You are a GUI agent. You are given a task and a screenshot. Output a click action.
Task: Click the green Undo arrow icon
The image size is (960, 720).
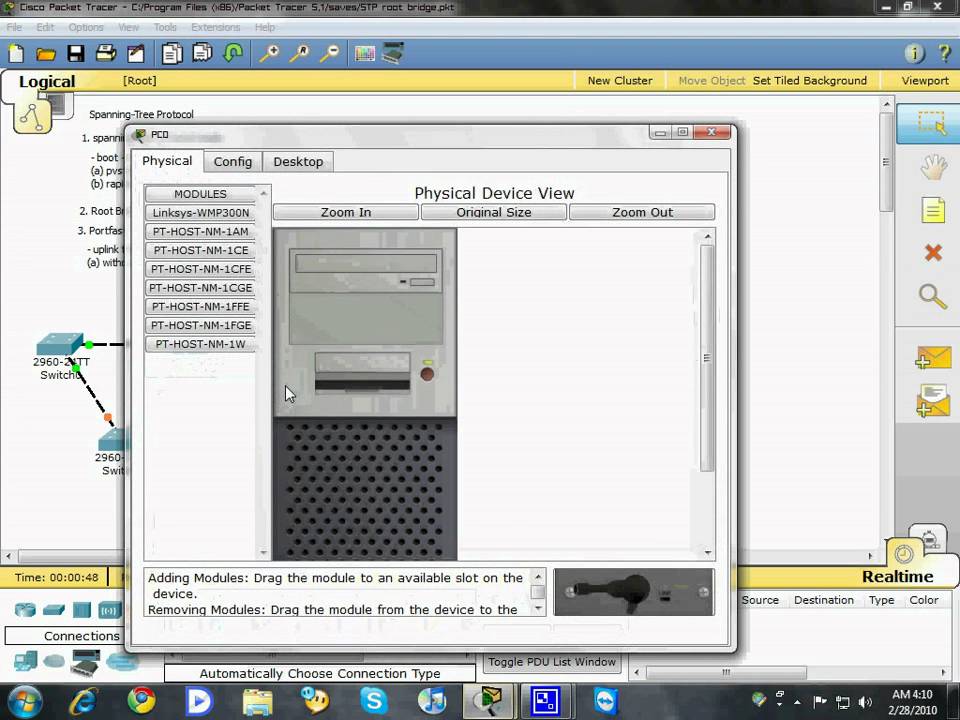[x=233, y=53]
